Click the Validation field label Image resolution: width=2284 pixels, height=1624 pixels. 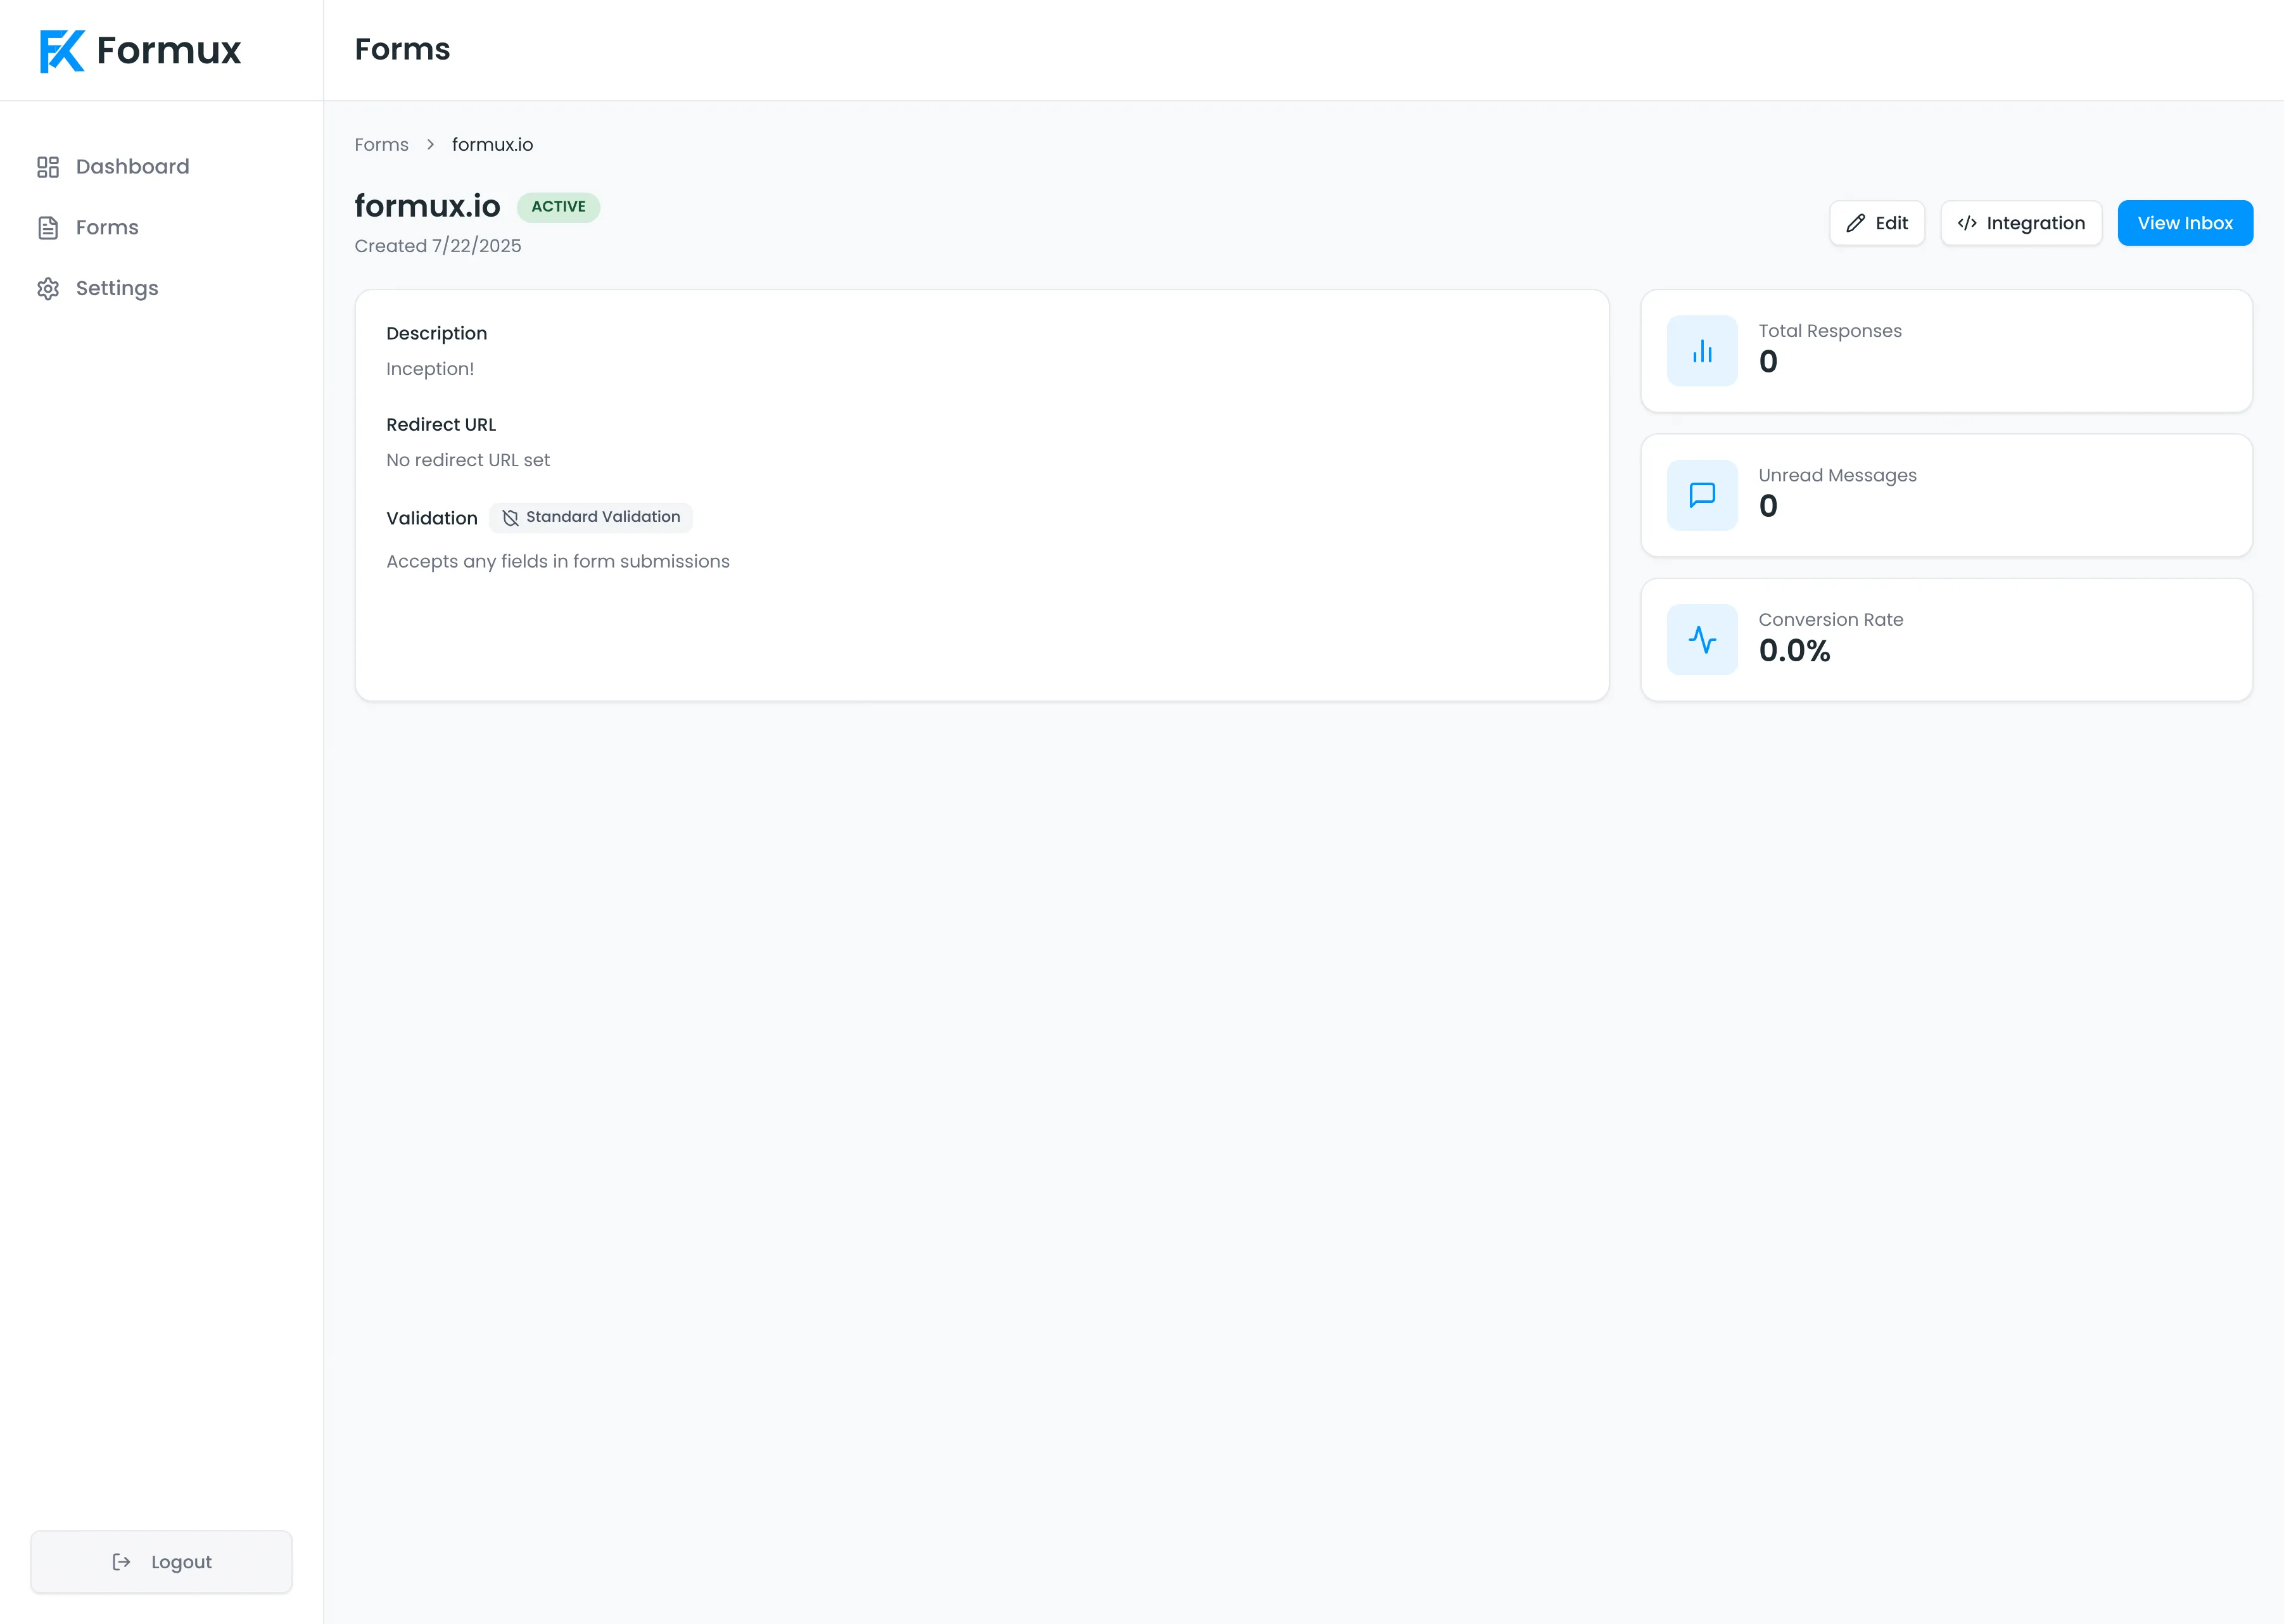[x=432, y=519]
